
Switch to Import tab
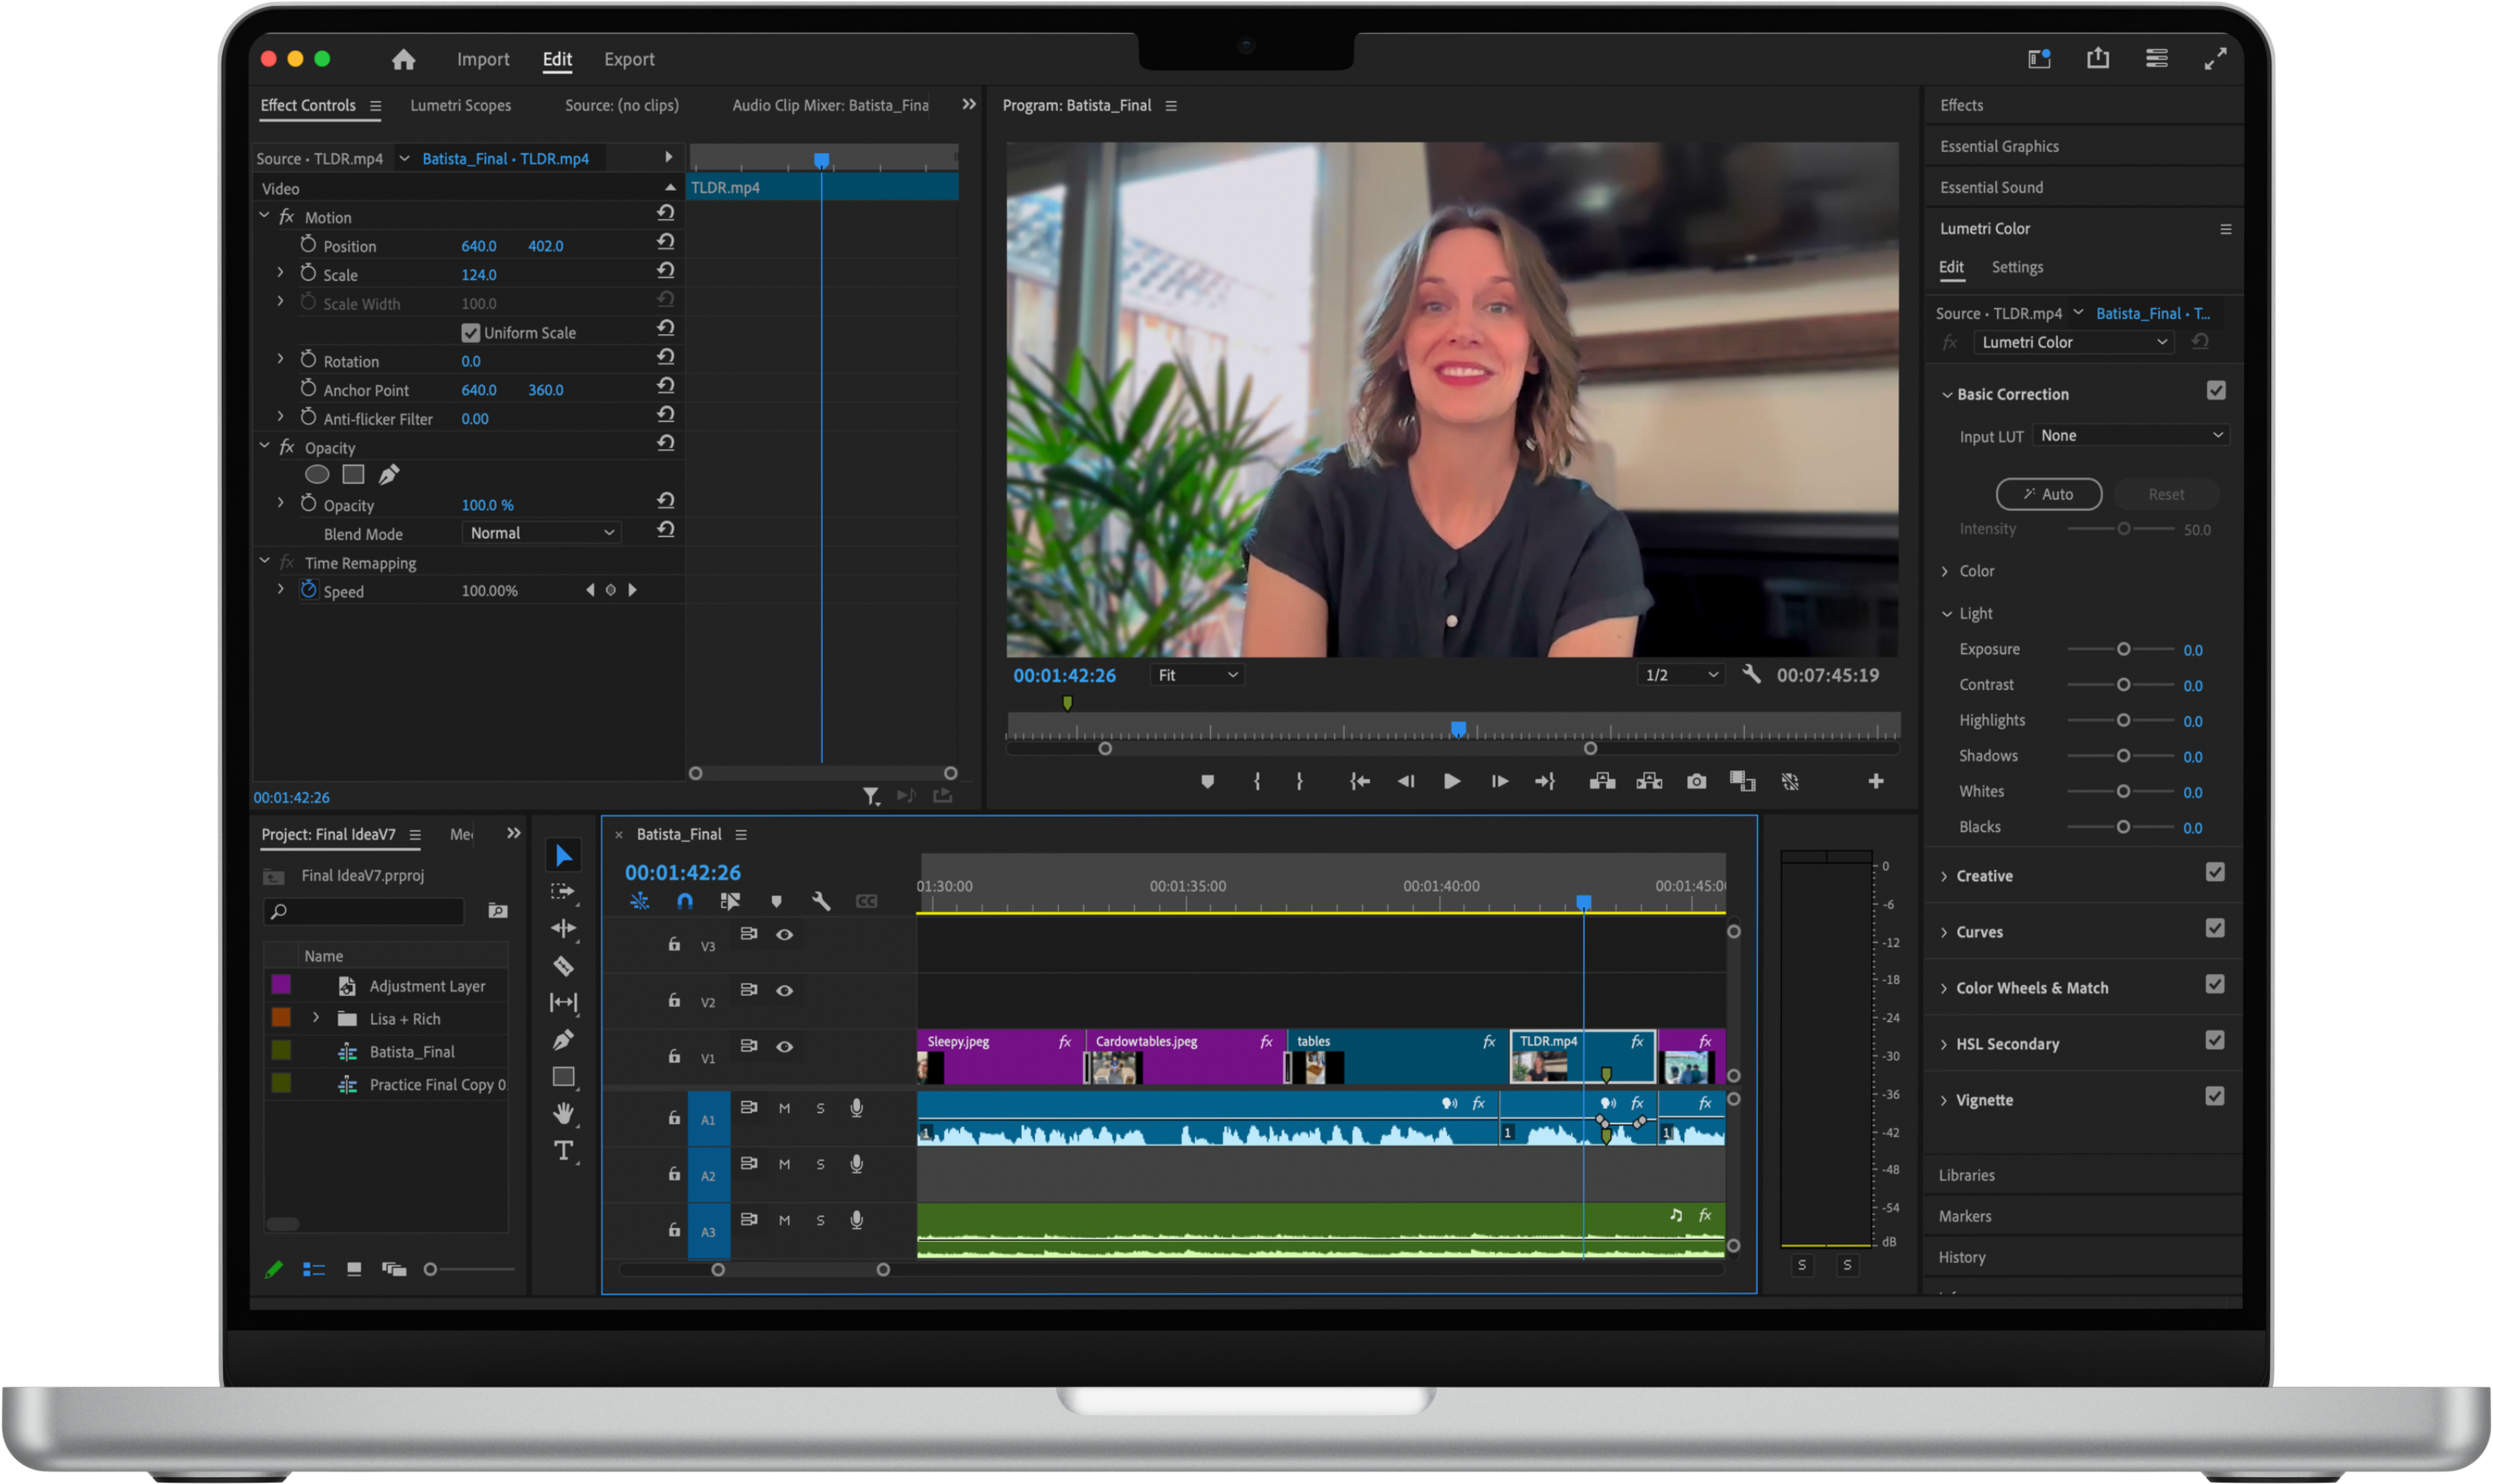[x=483, y=59]
